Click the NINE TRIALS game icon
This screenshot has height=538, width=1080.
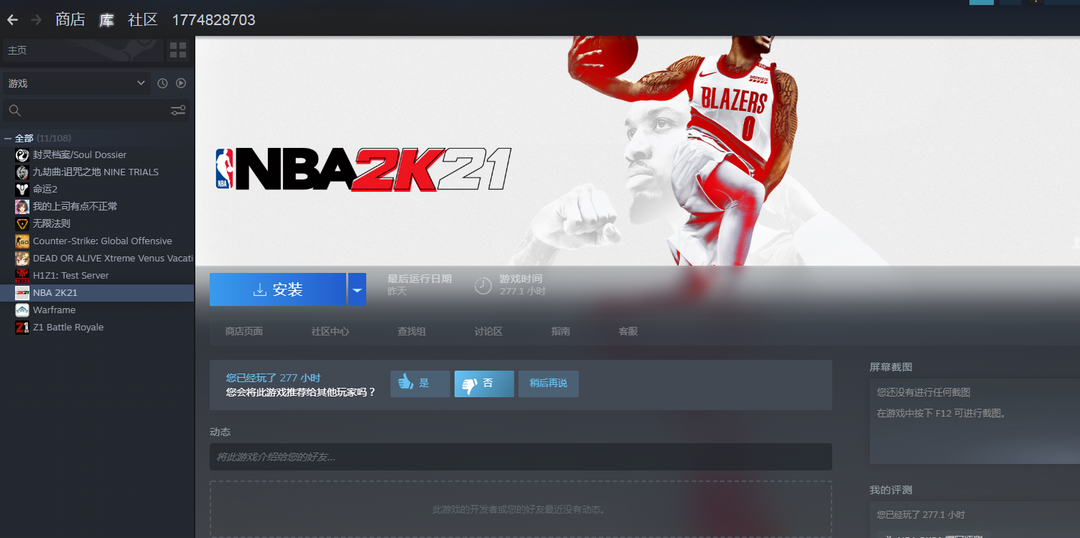click(22, 172)
